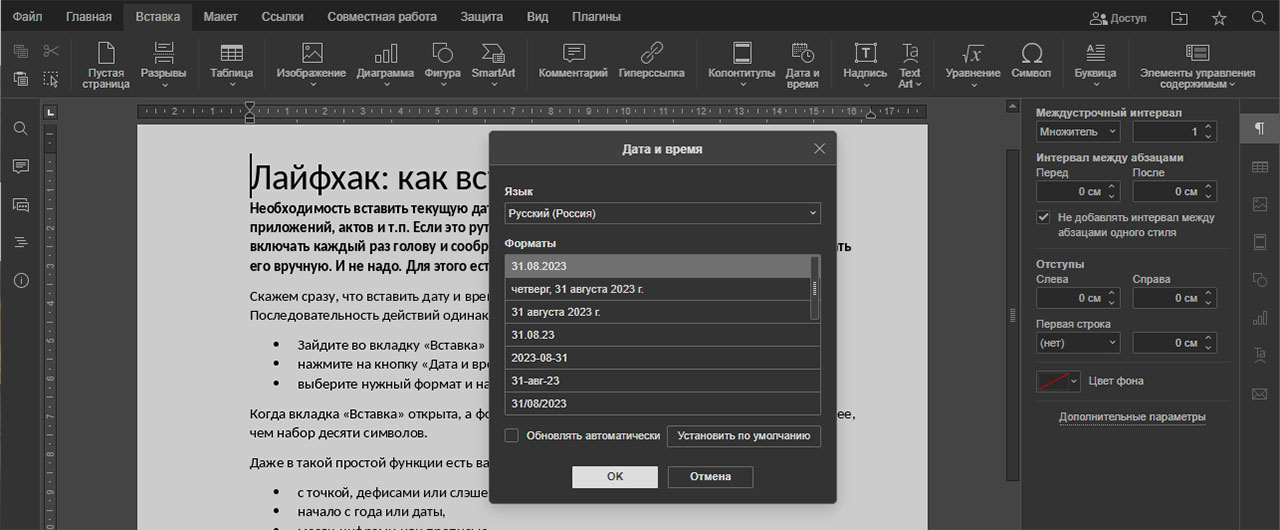Open Элементы управления содержимым
Screen dimensions: 1280x530
click(1197, 65)
